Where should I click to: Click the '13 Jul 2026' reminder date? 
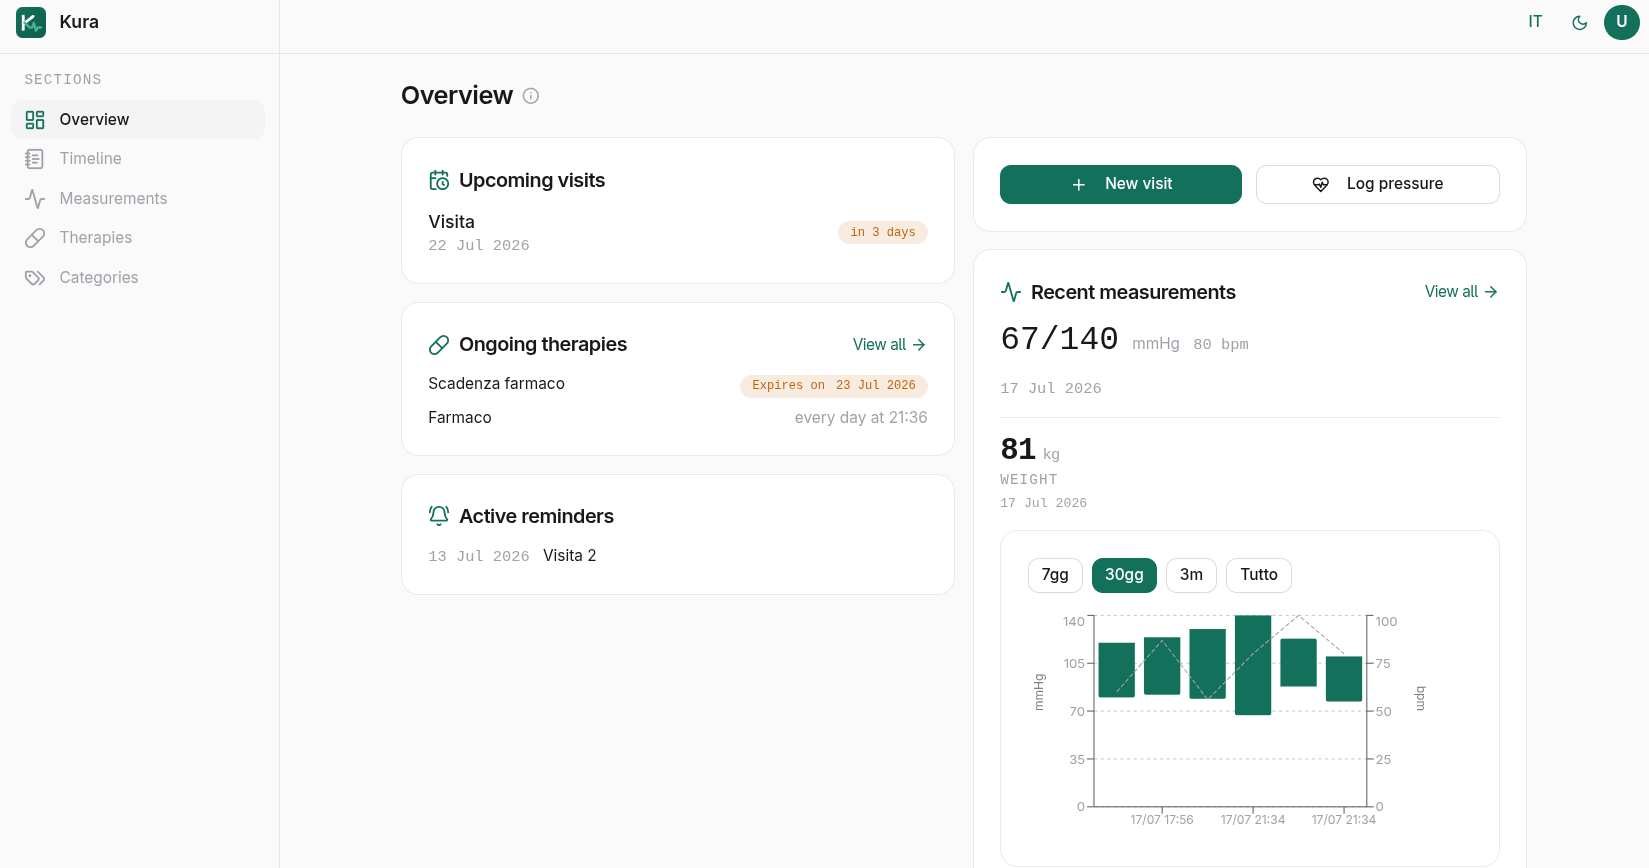479,556
